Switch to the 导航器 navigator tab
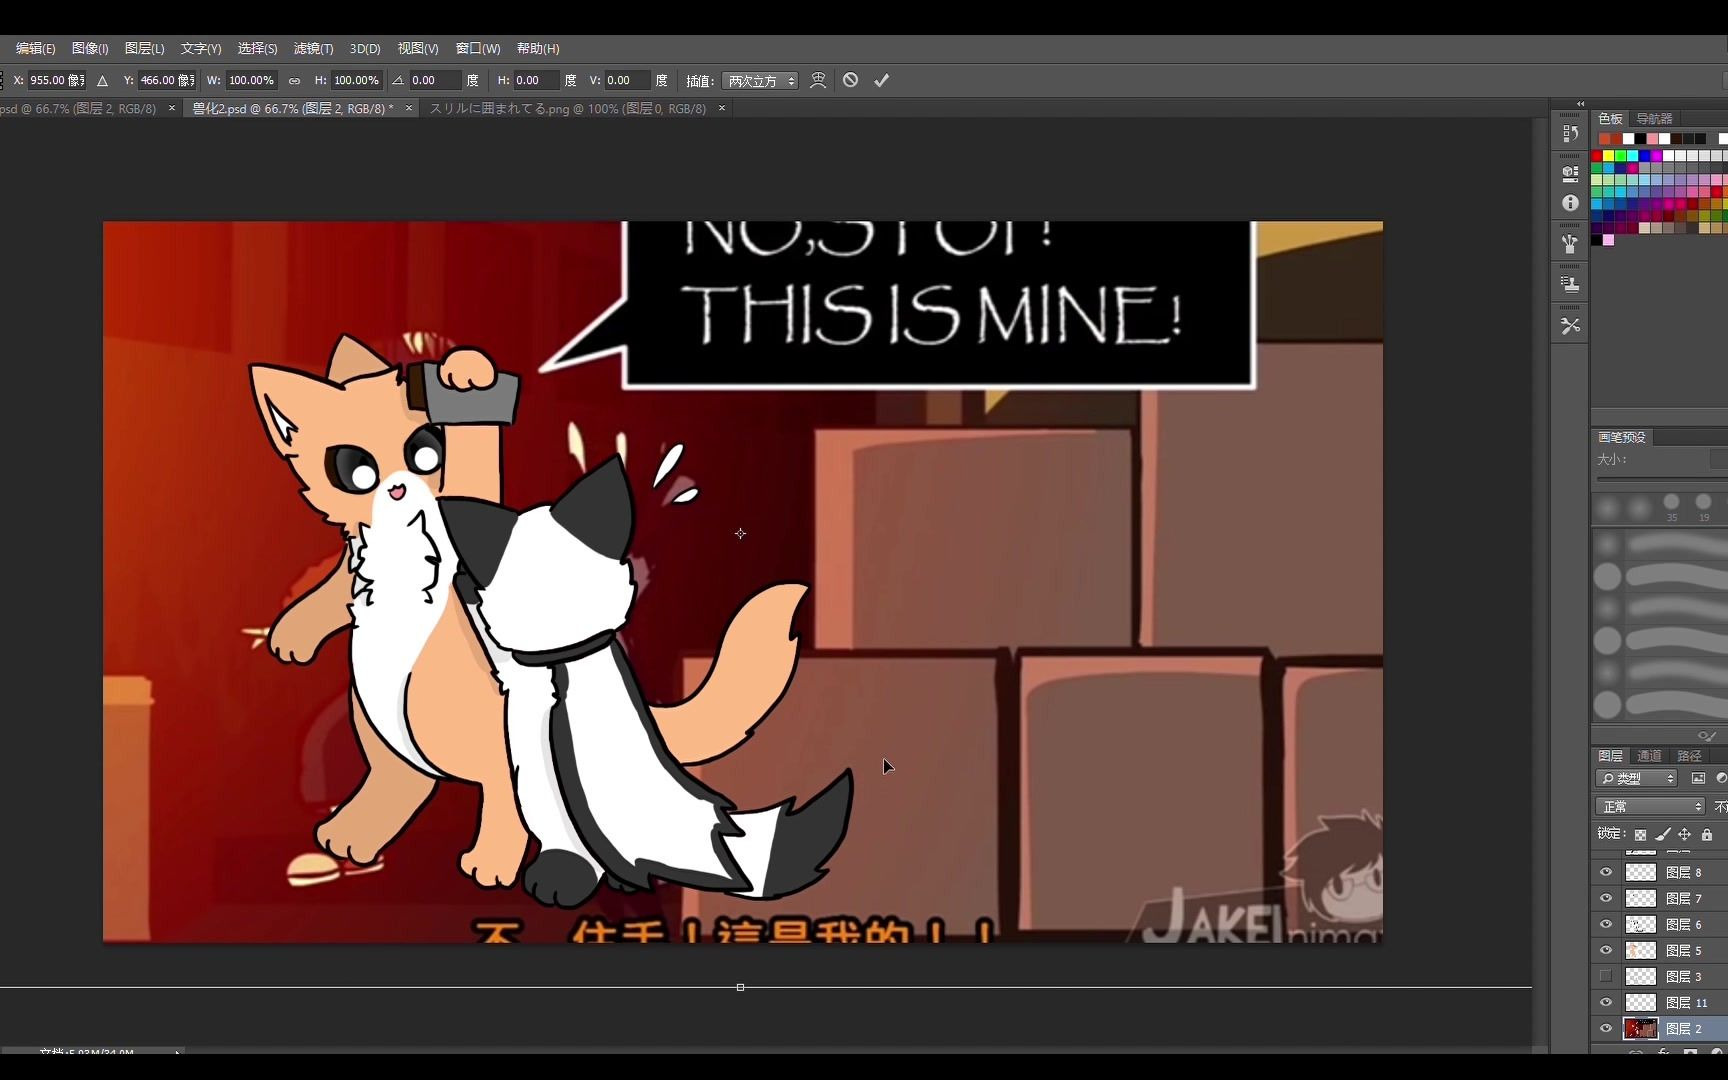1728x1080 pixels. point(1654,118)
